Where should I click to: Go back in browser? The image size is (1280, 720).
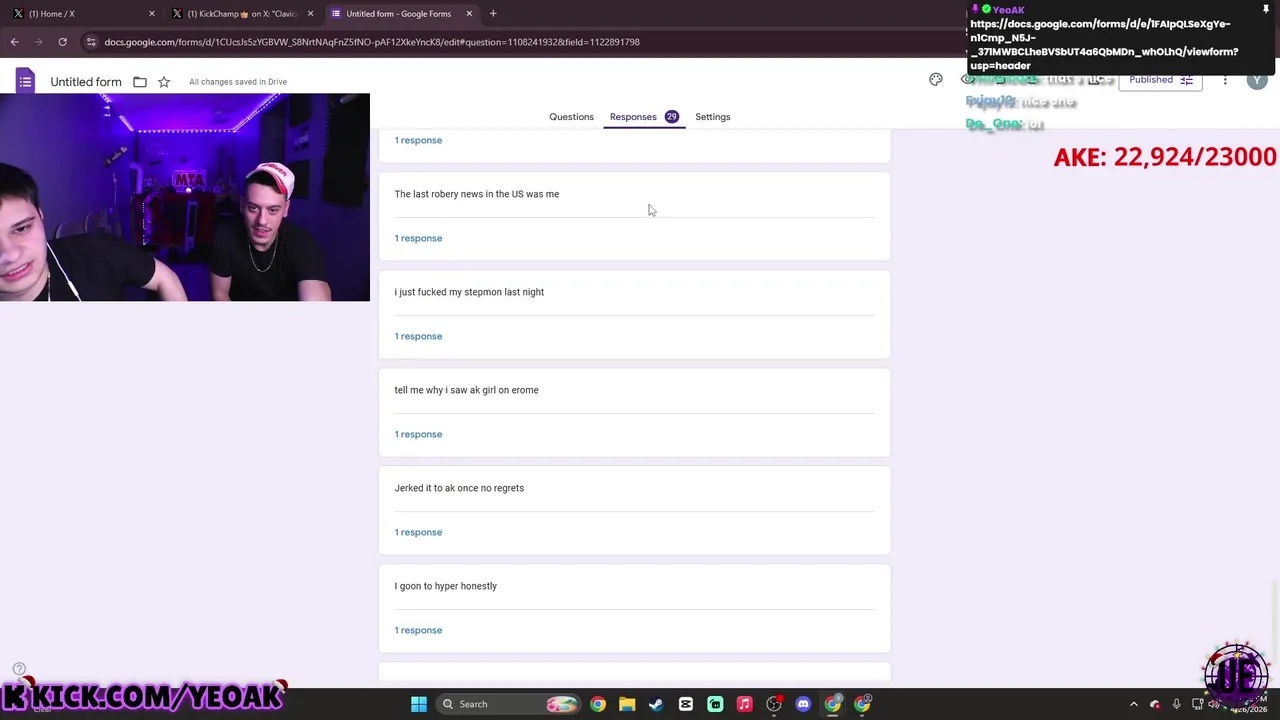pyautogui.click(x=15, y=42)
